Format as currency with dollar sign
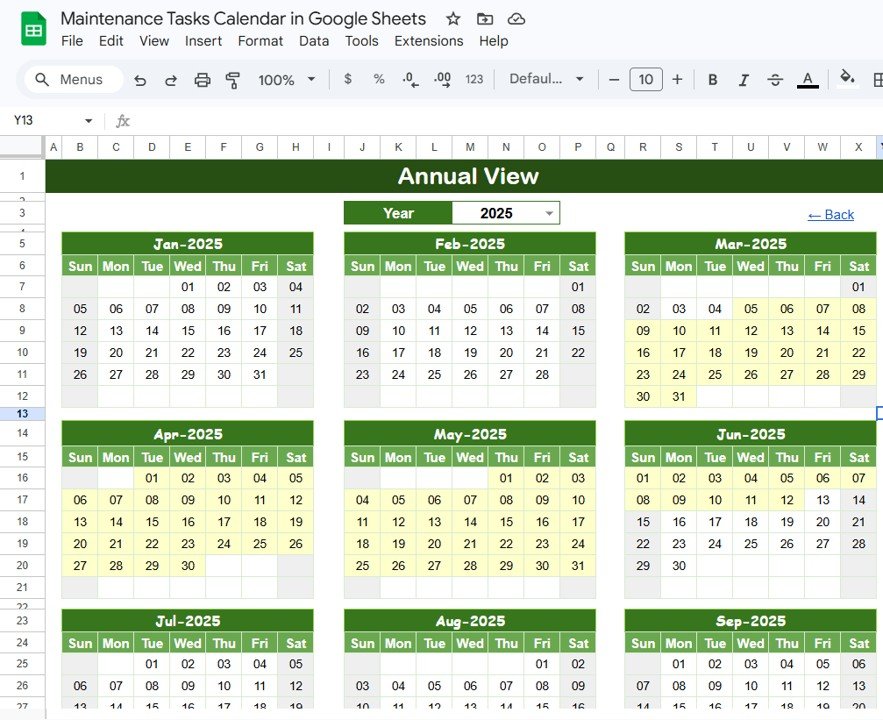 click(x=347, y=79)
